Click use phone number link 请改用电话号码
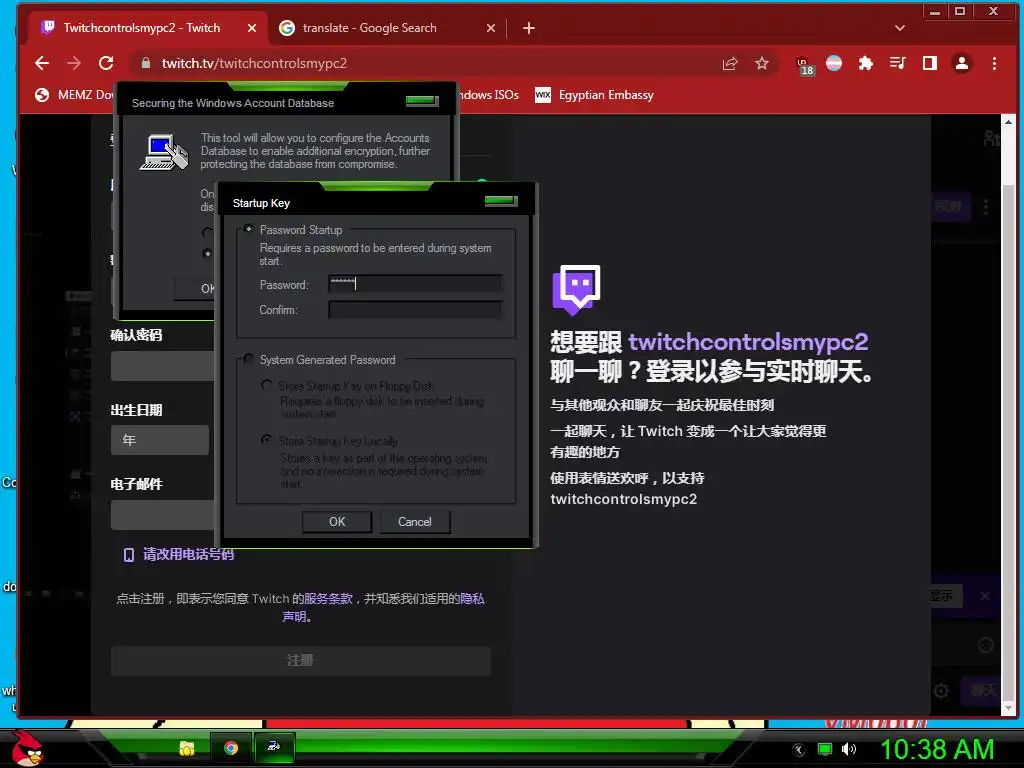Viewport: 1024px width, 768px height. [x=179, y=554]
